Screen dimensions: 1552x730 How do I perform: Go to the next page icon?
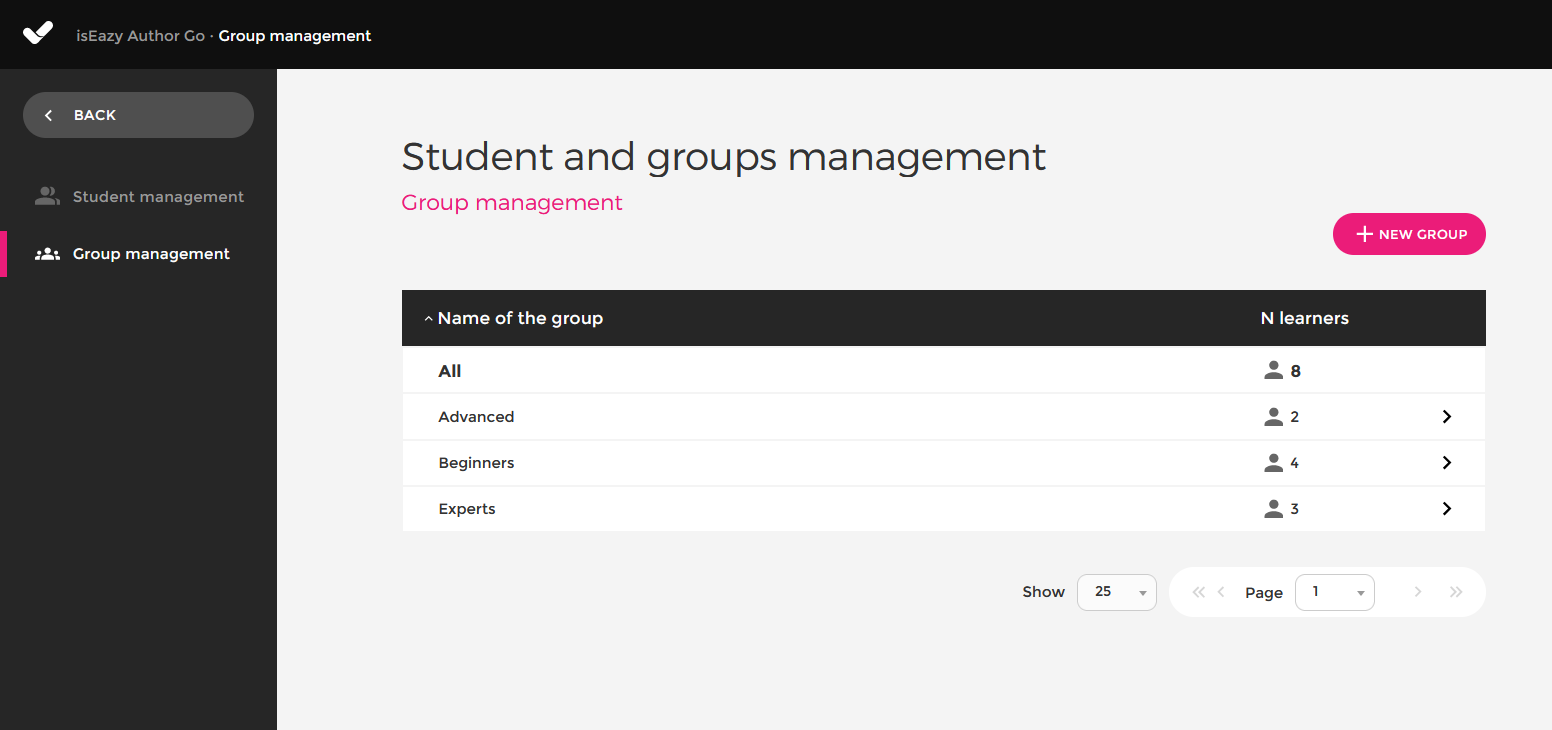point(1417,592)
